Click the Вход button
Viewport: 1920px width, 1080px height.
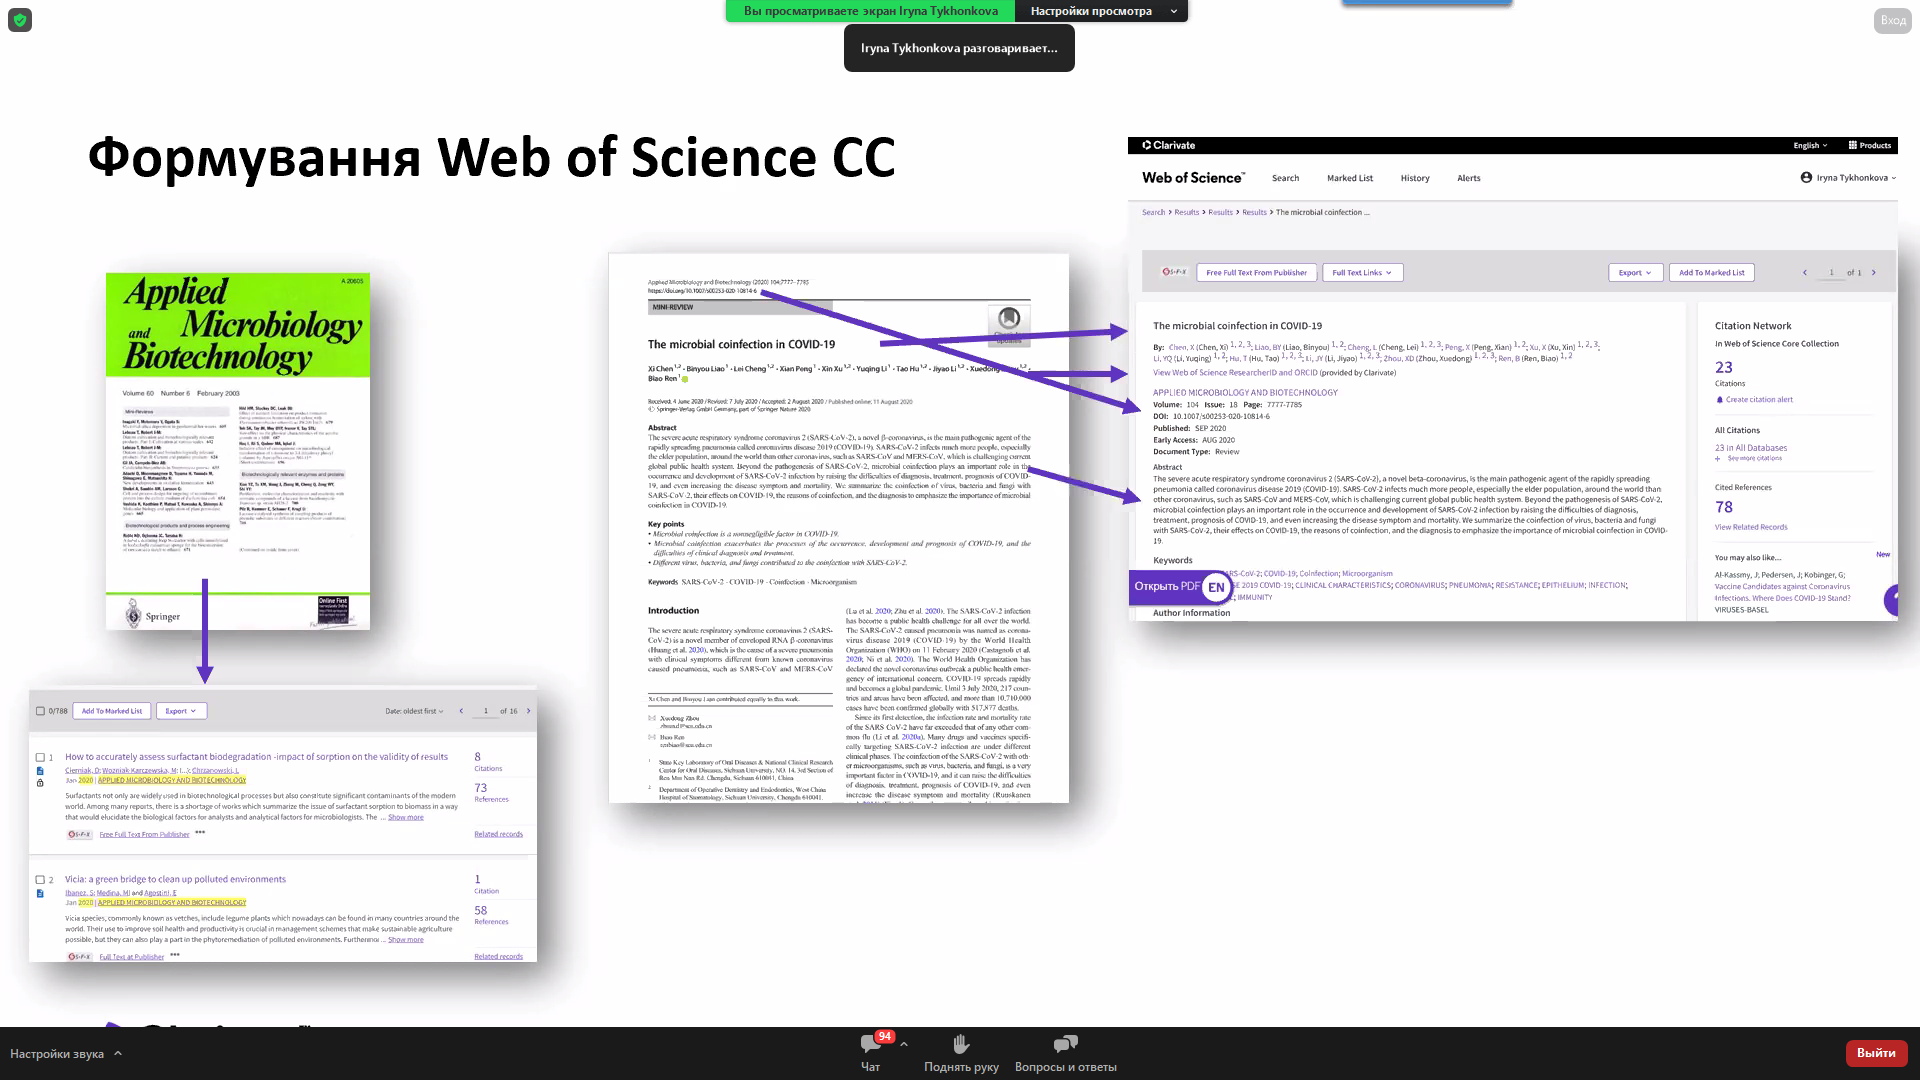tap(1892, 20)
